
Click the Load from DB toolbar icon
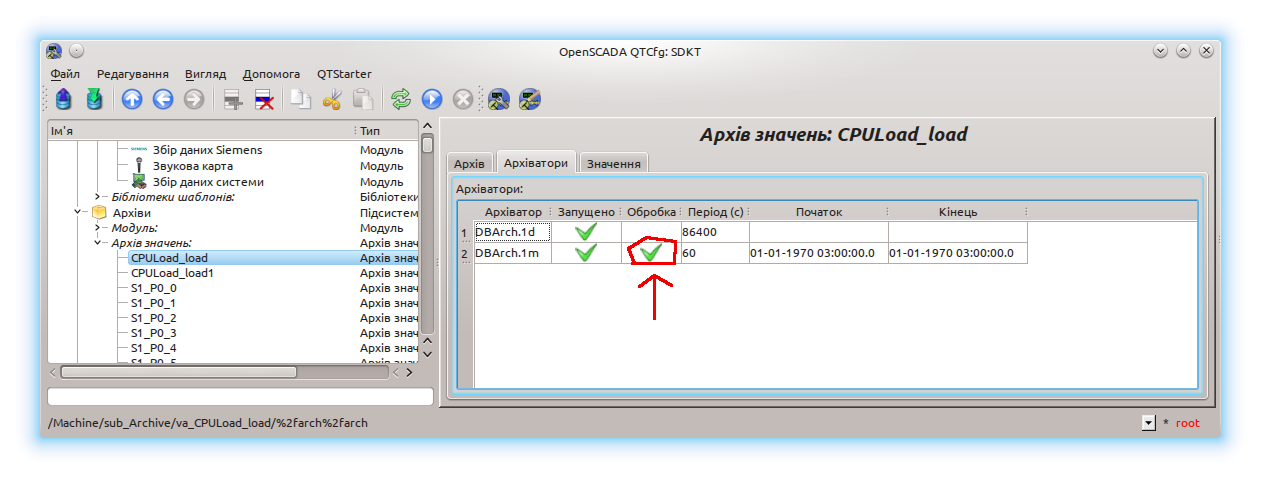(65, 99)
